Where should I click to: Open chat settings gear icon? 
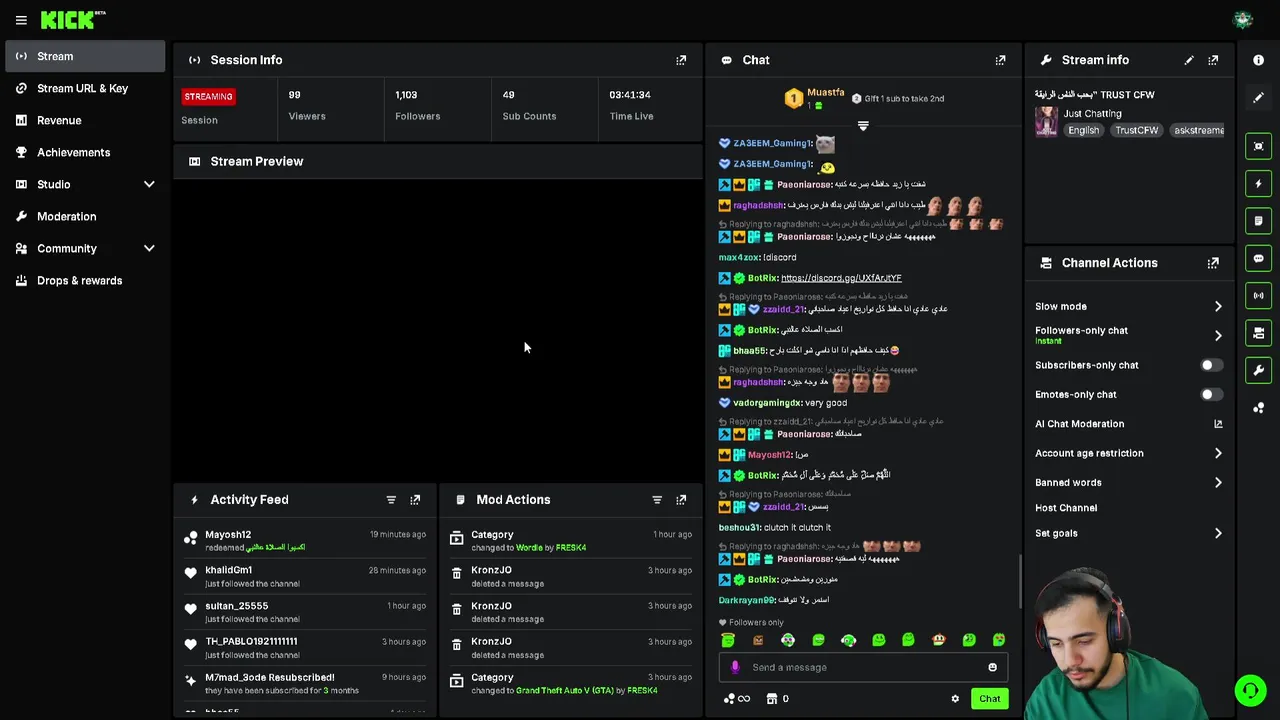click(955, 699)
